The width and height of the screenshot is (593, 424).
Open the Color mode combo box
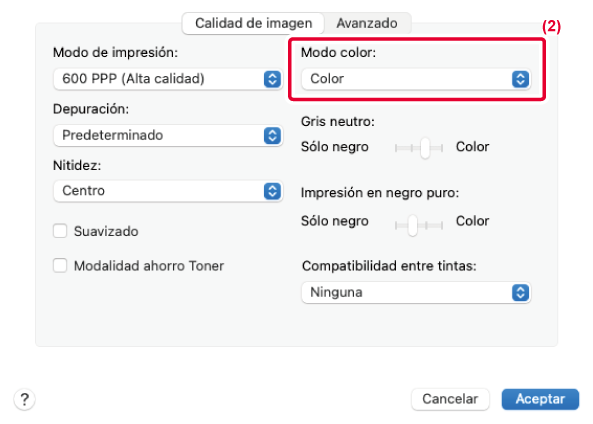tap(416, 79)
